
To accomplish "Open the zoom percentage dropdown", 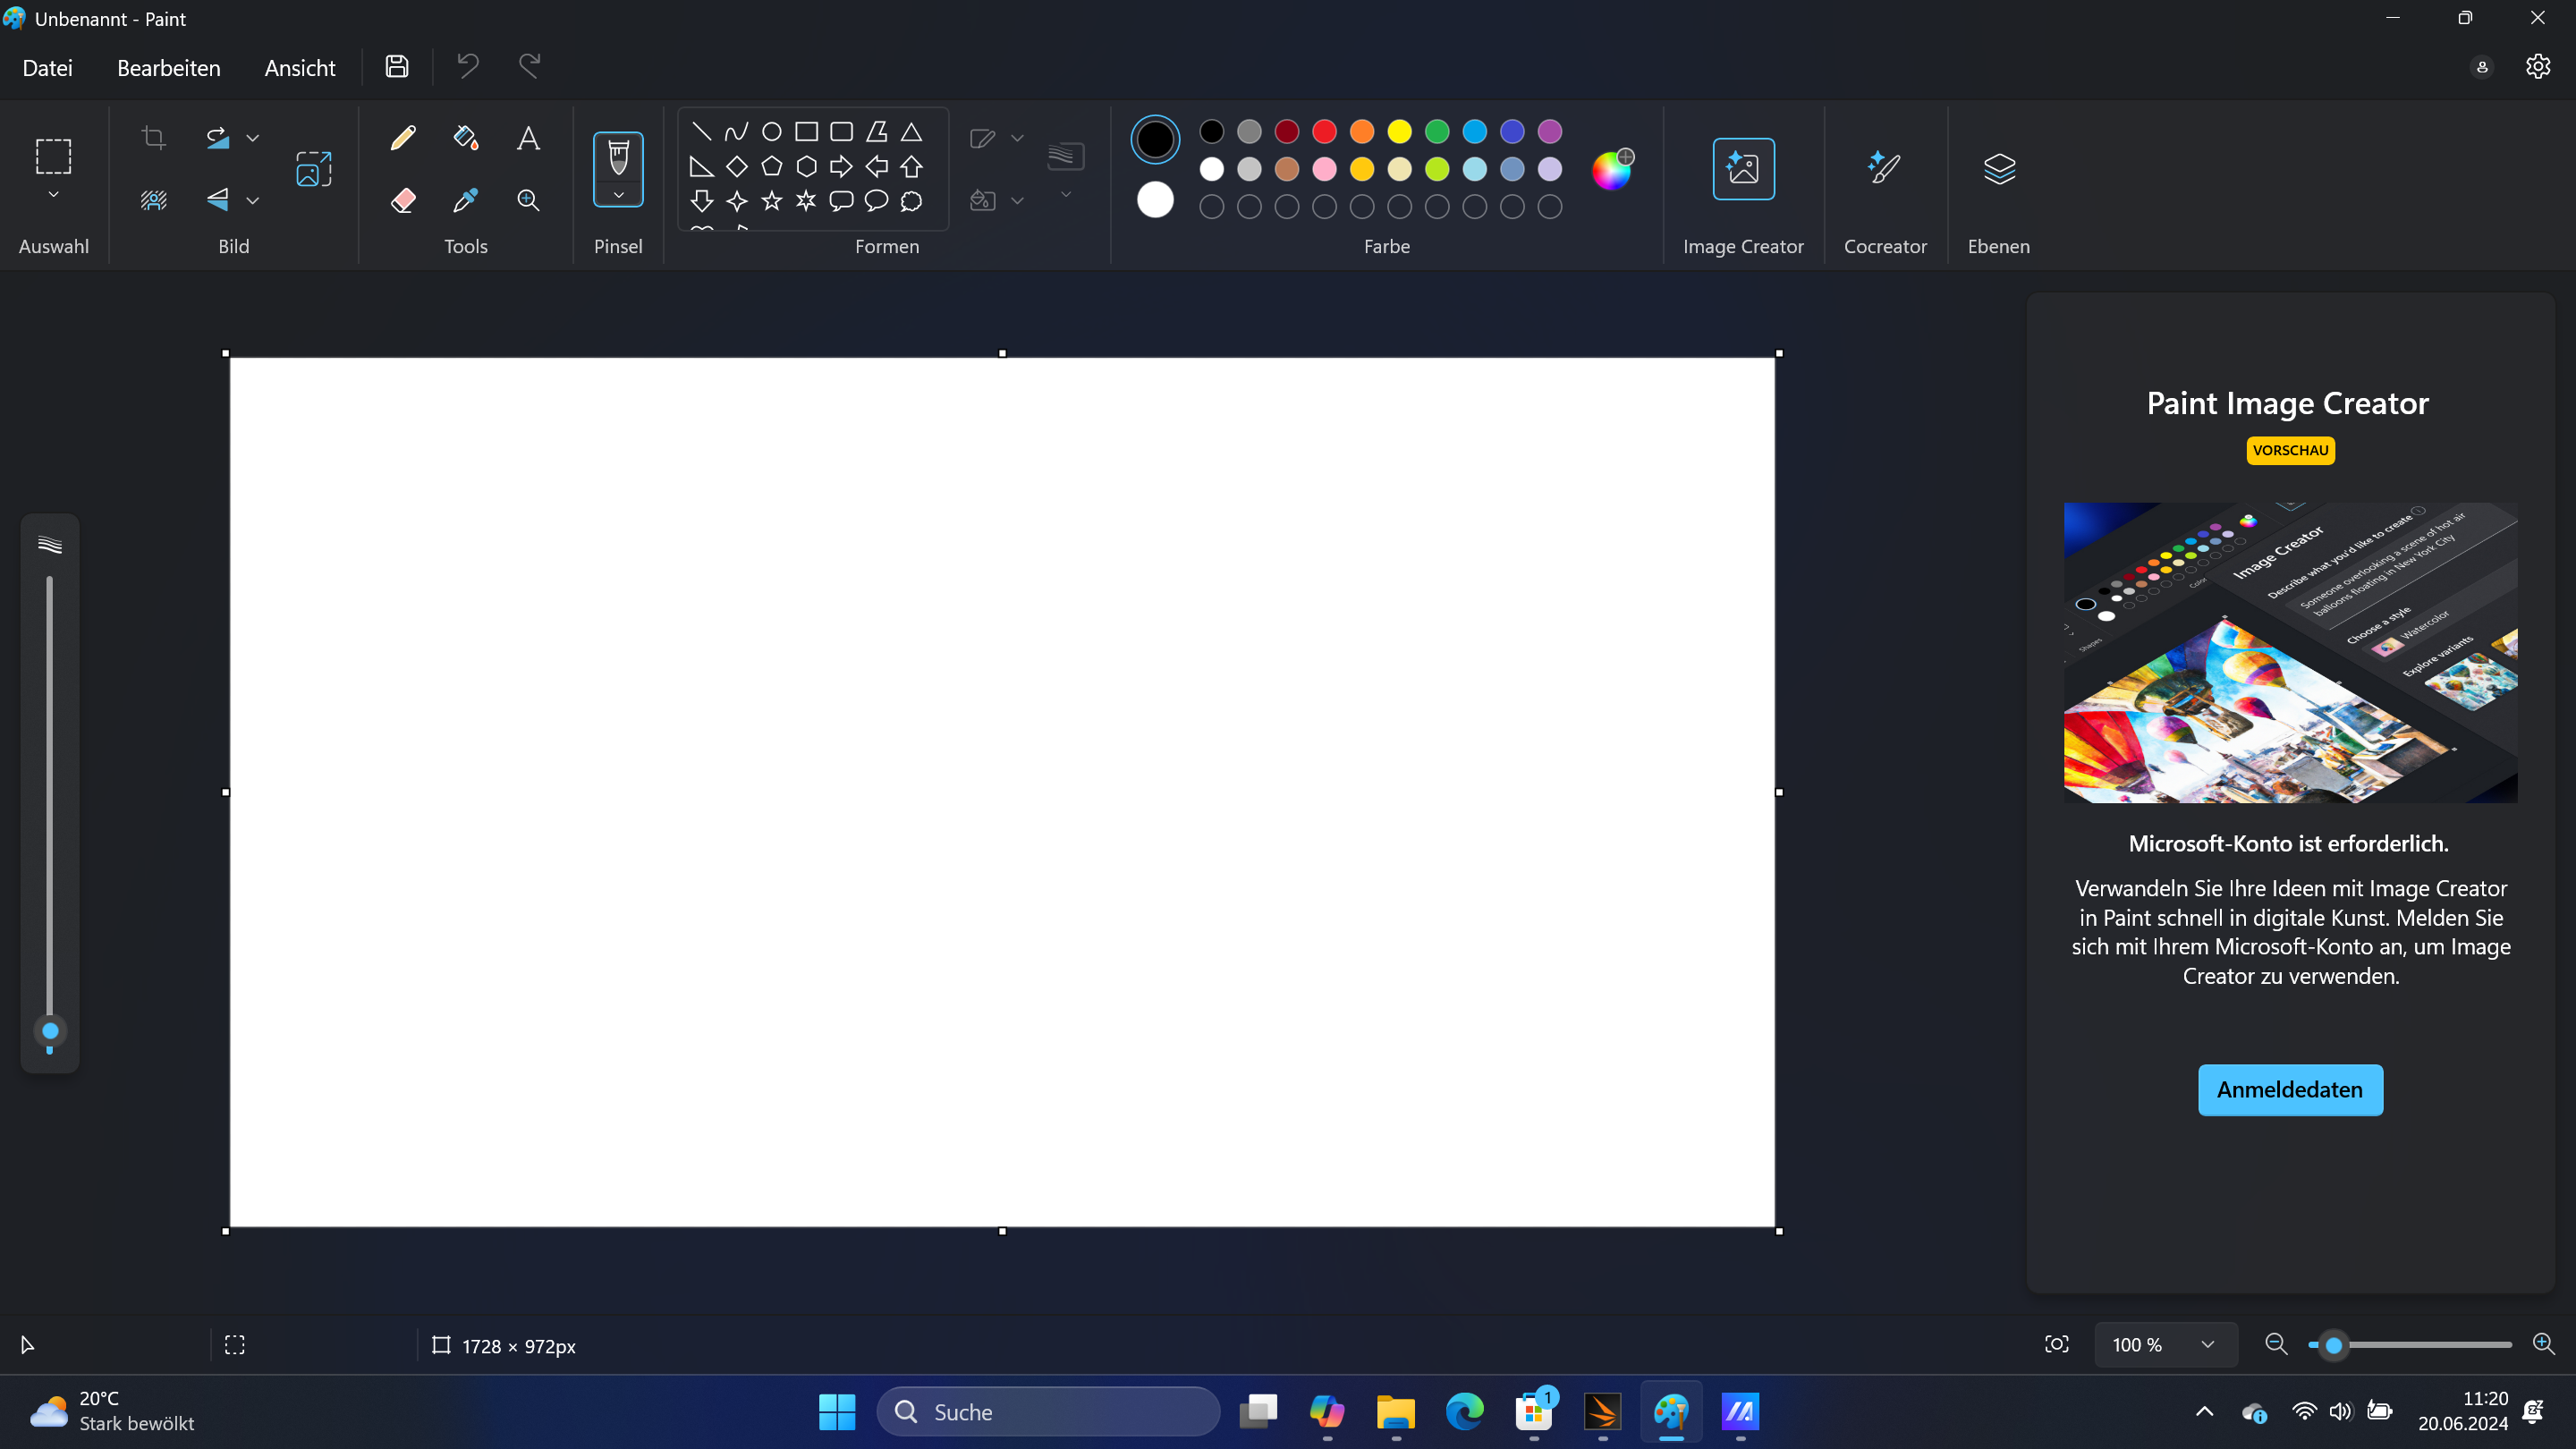I will tap(2165, 1345).
